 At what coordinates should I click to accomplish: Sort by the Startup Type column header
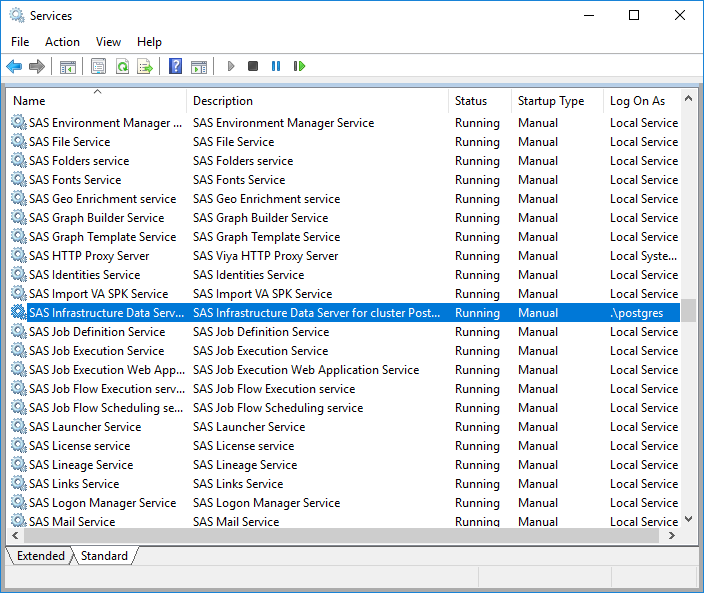point(551,101)
